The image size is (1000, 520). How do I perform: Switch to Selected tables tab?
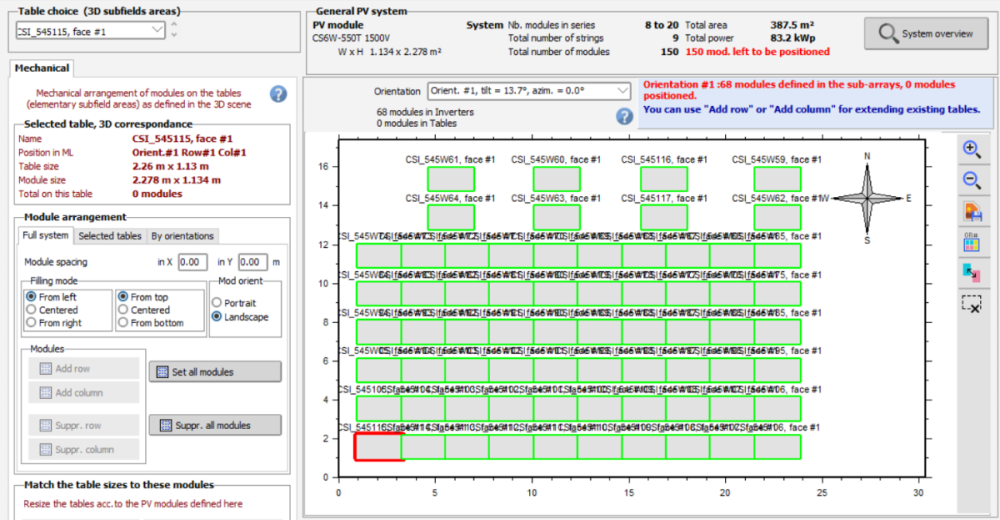point(109,236)
